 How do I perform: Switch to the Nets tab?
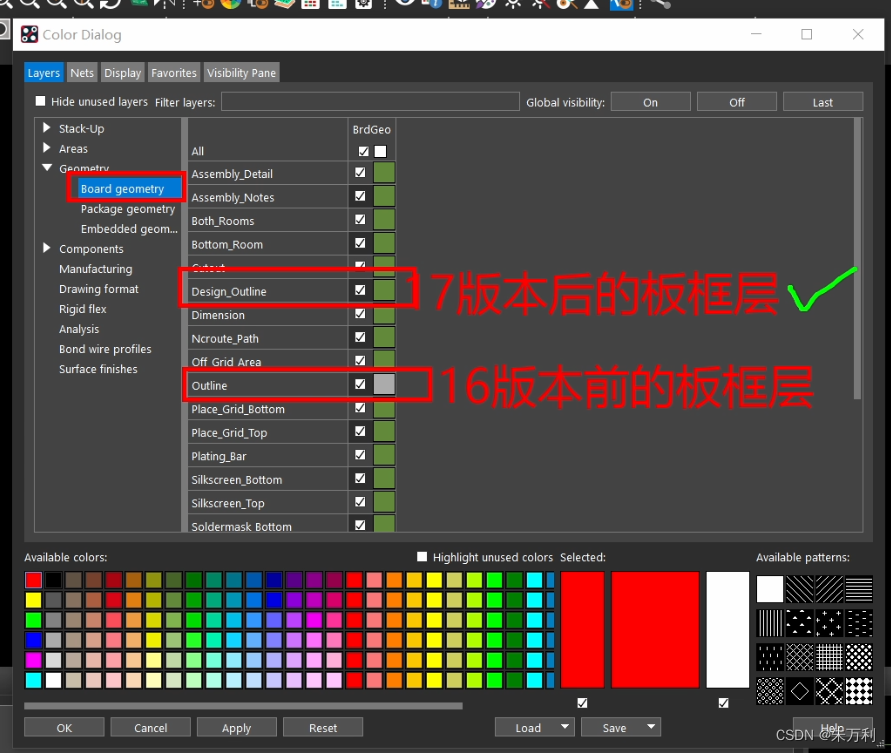click(81, 72)
